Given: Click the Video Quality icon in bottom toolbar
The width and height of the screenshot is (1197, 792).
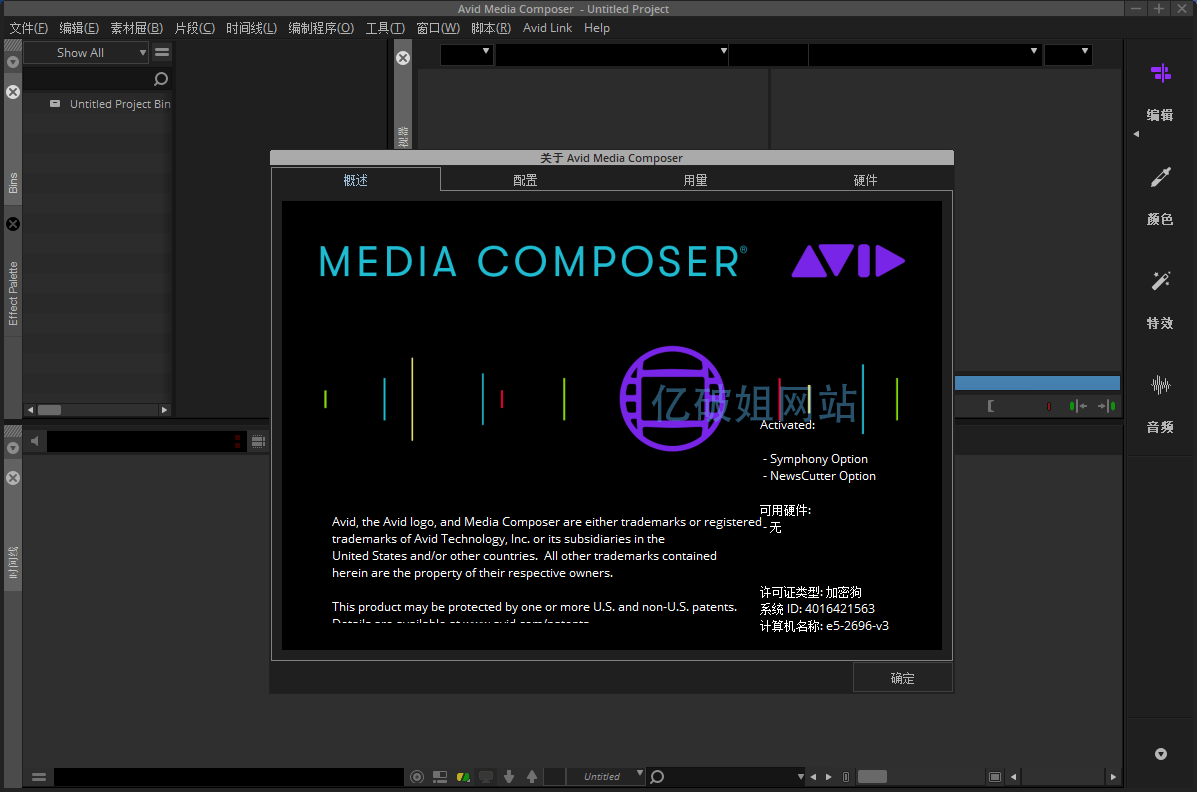Looking at the screenshot, I should pyautogui.click(x=464, y=776).
